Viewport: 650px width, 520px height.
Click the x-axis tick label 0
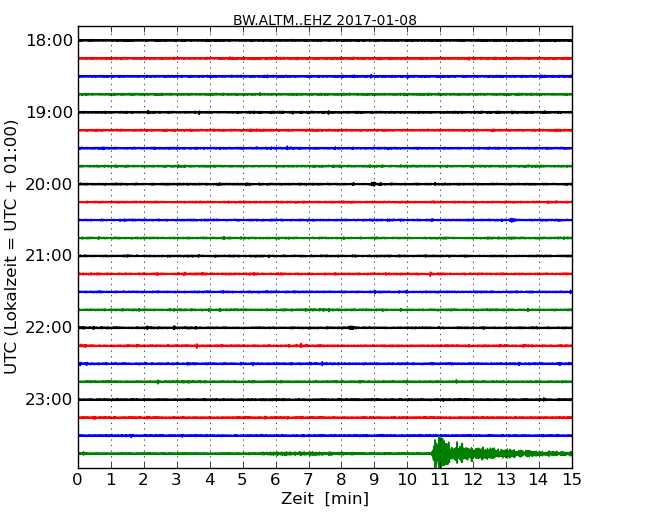(78, 480)
